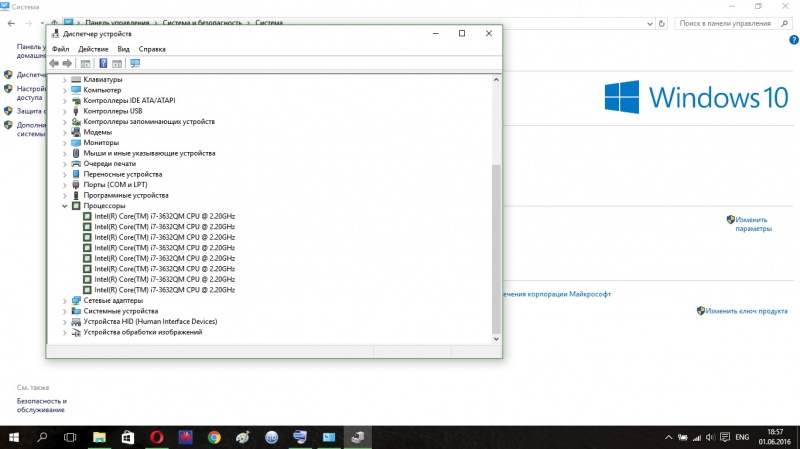Open the Windows Start menu

[x=14, y=437]
